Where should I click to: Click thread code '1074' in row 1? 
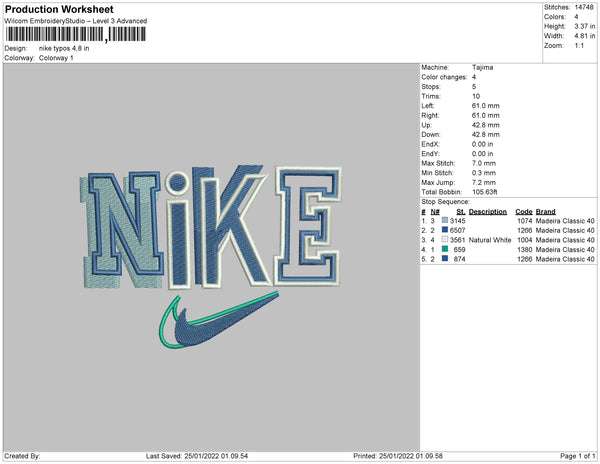point(525,221)
